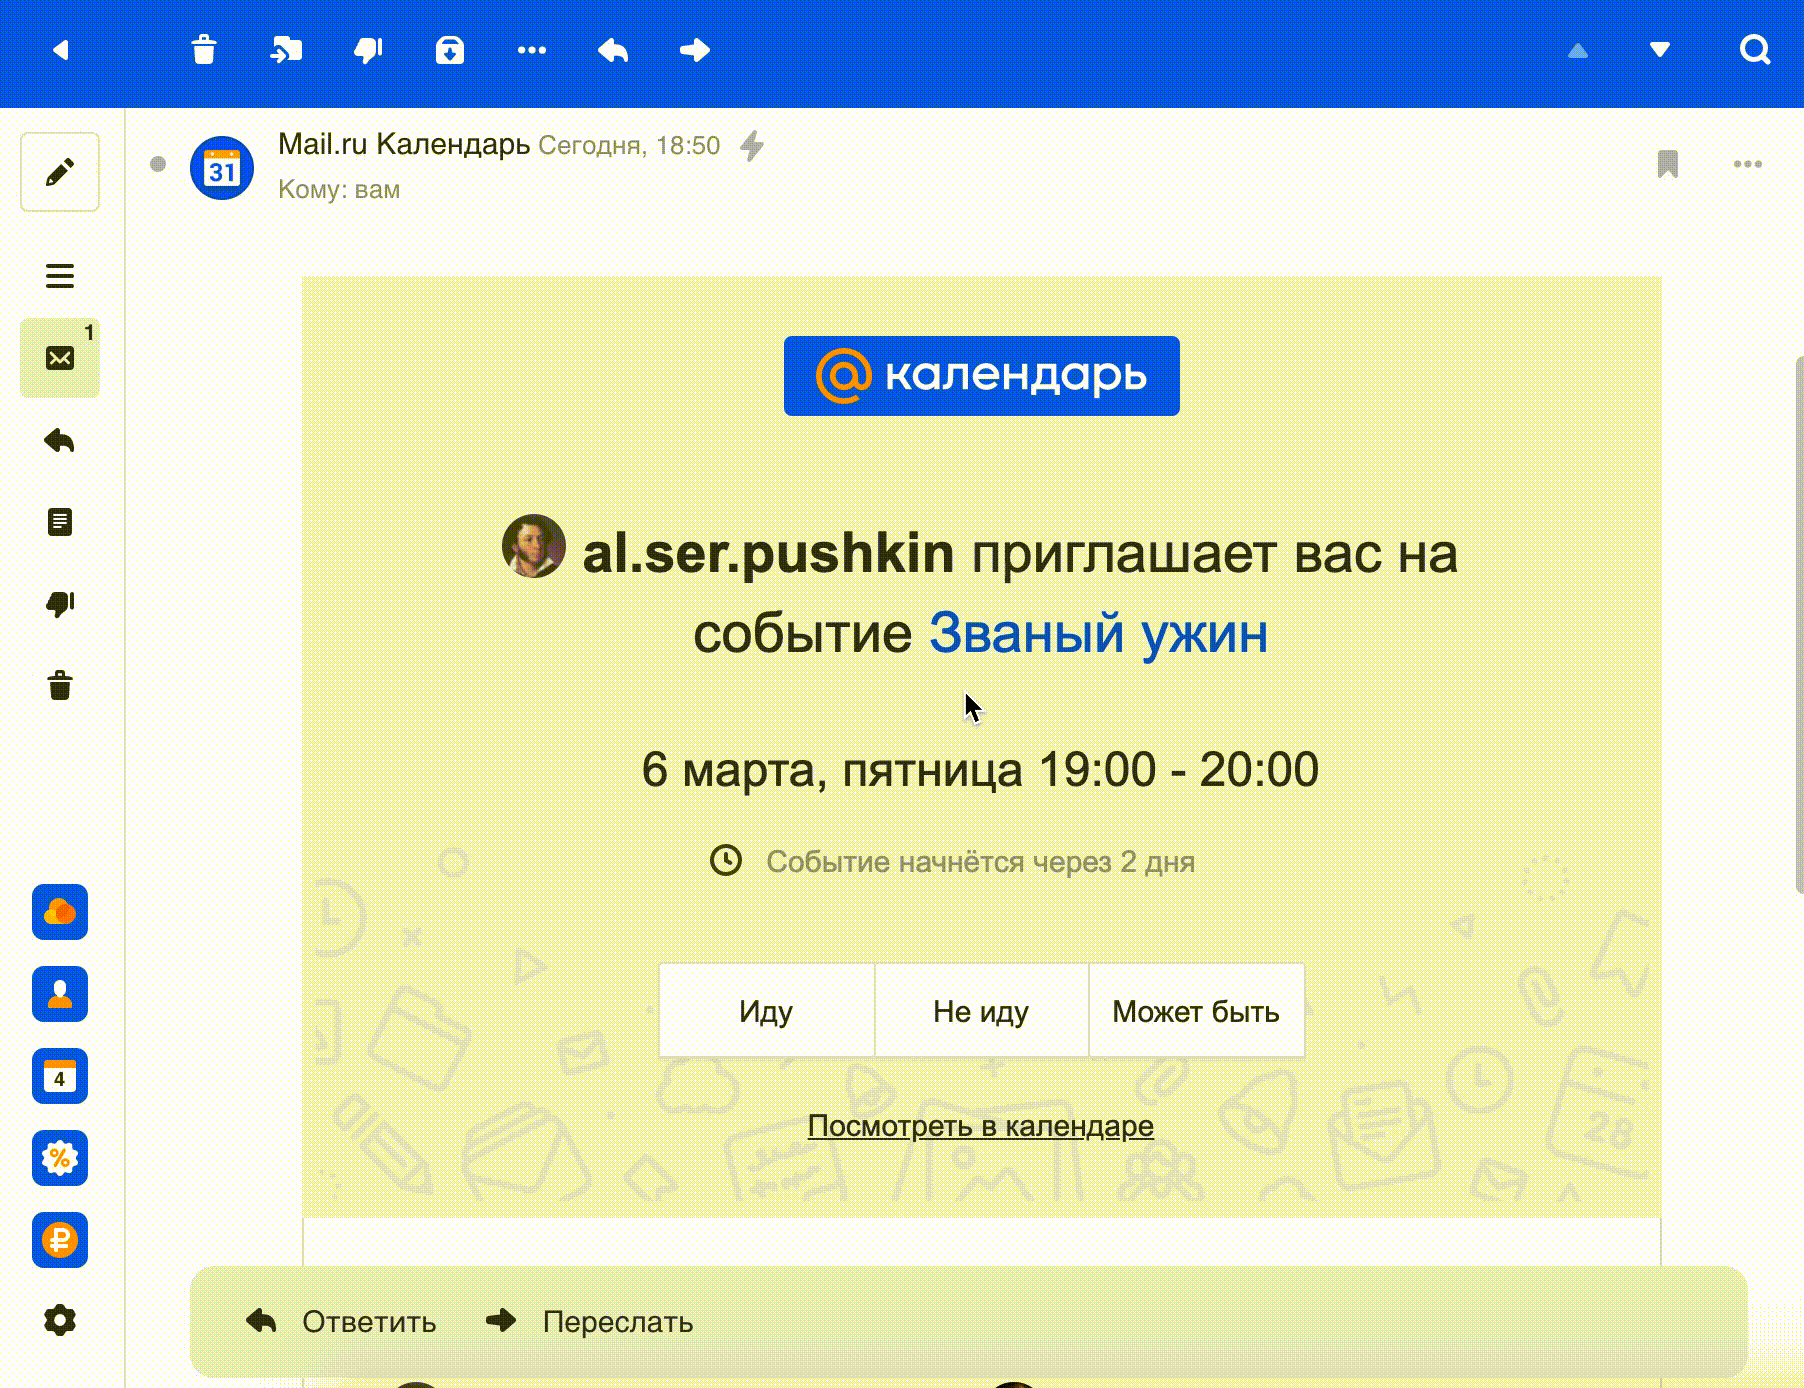Archive message icon in top toolbar
Screen dimensions: 1804x1388
click(450, 50)
